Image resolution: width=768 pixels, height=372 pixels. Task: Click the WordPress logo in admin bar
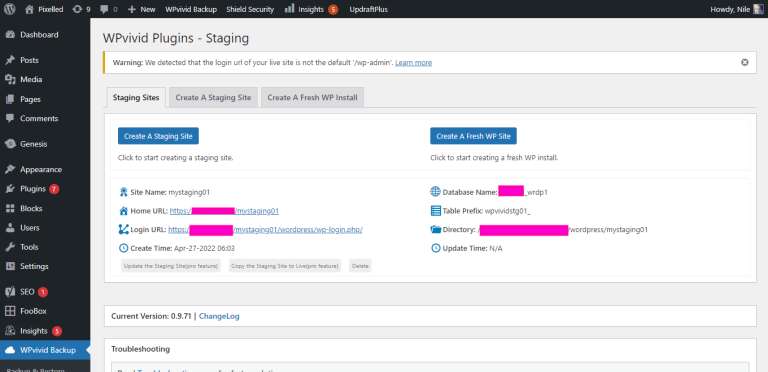click(9, 9)
